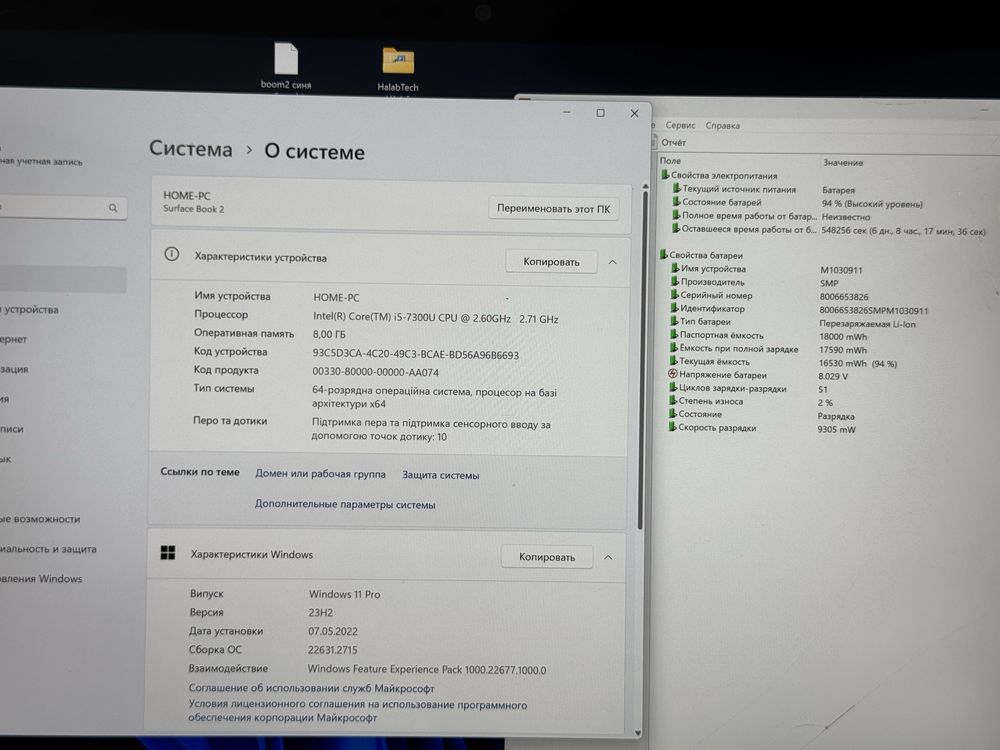Click icon of Напряжение батареи row
1000x750 pixels.
coord(672,374)
